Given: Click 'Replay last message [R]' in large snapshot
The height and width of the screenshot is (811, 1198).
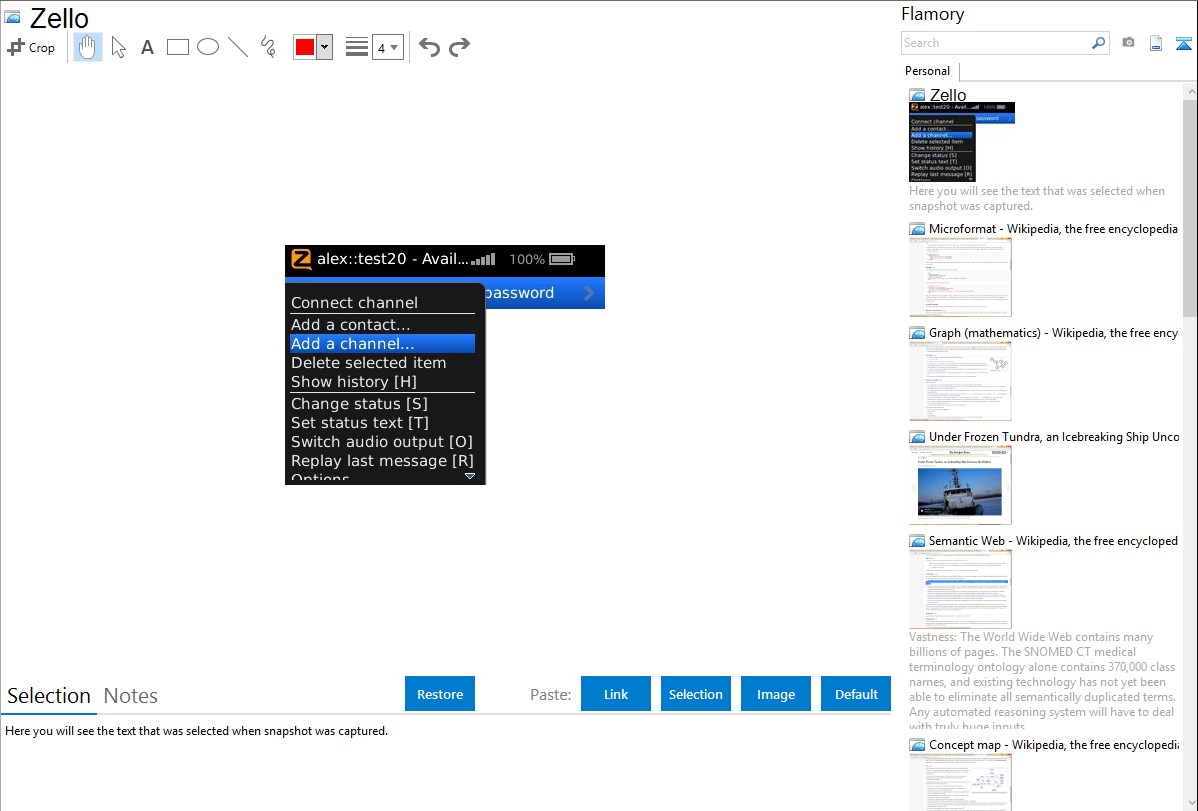Looking at the screenshot, I should coord(382,461).
